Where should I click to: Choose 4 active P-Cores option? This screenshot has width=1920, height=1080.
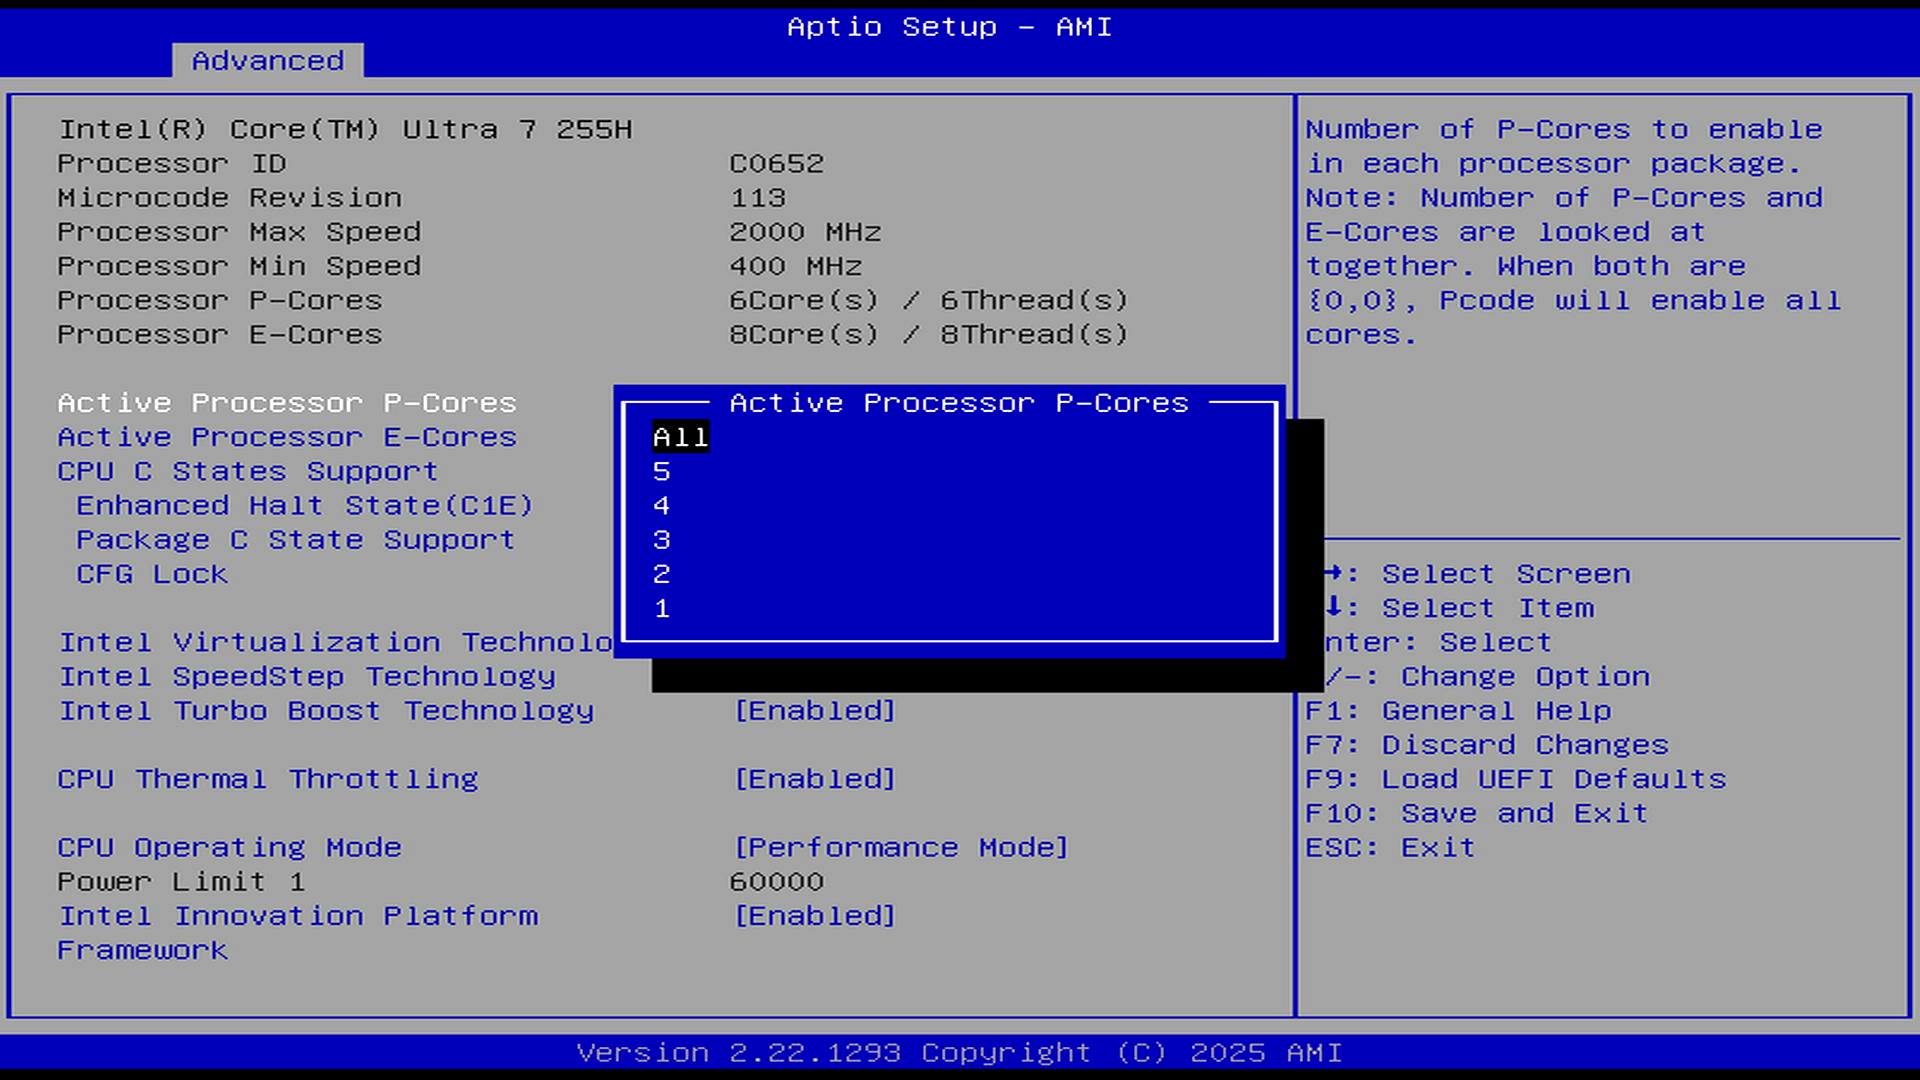pyautogui.click(x=661, y=506)
